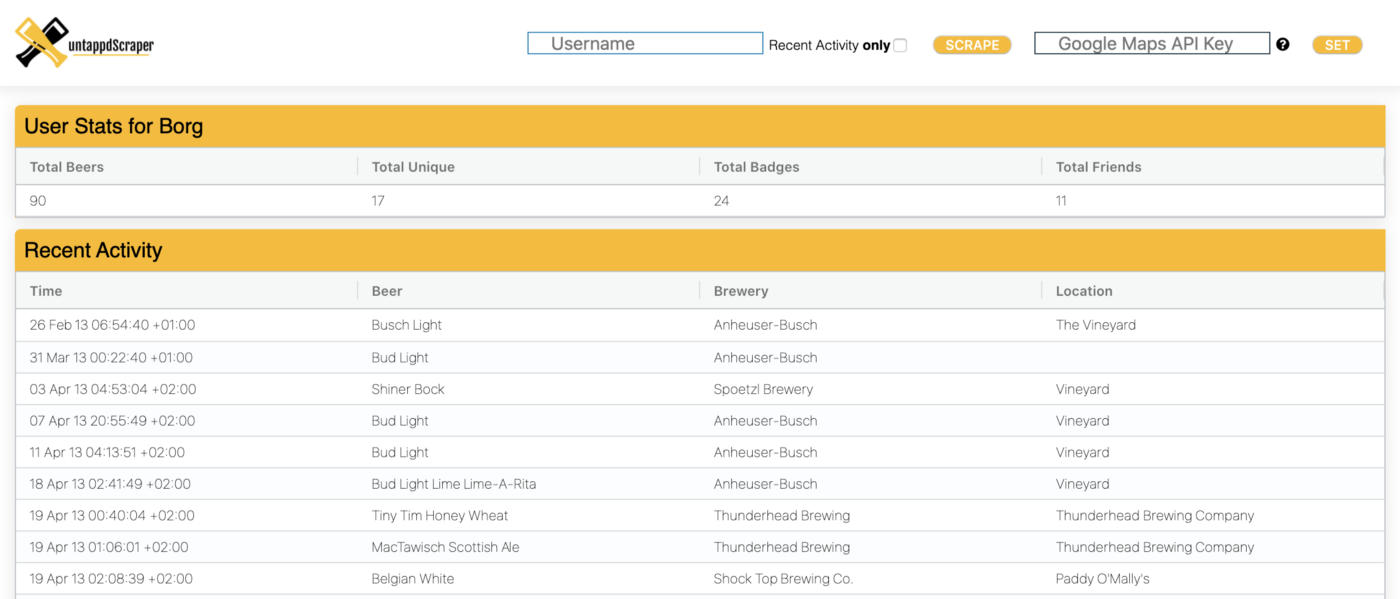Open the Google Maps API Key help icon

point(1283,45)
